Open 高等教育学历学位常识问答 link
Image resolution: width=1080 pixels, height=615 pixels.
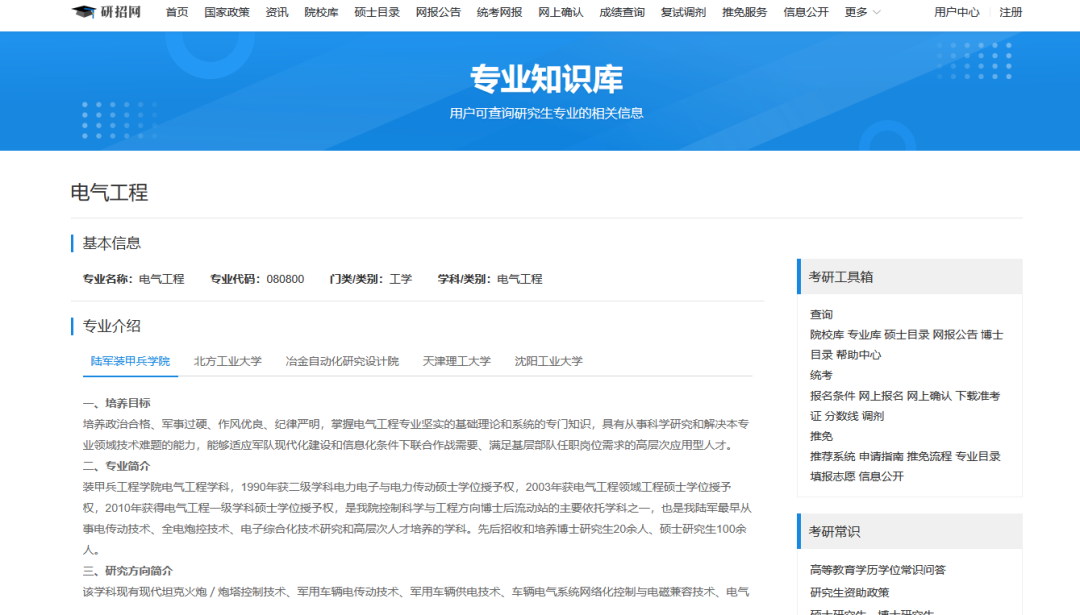coord(878,570)
